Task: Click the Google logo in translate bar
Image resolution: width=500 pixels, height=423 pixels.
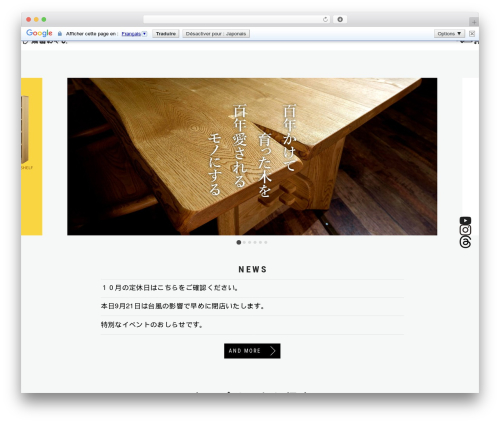Action: coord(39,33)
